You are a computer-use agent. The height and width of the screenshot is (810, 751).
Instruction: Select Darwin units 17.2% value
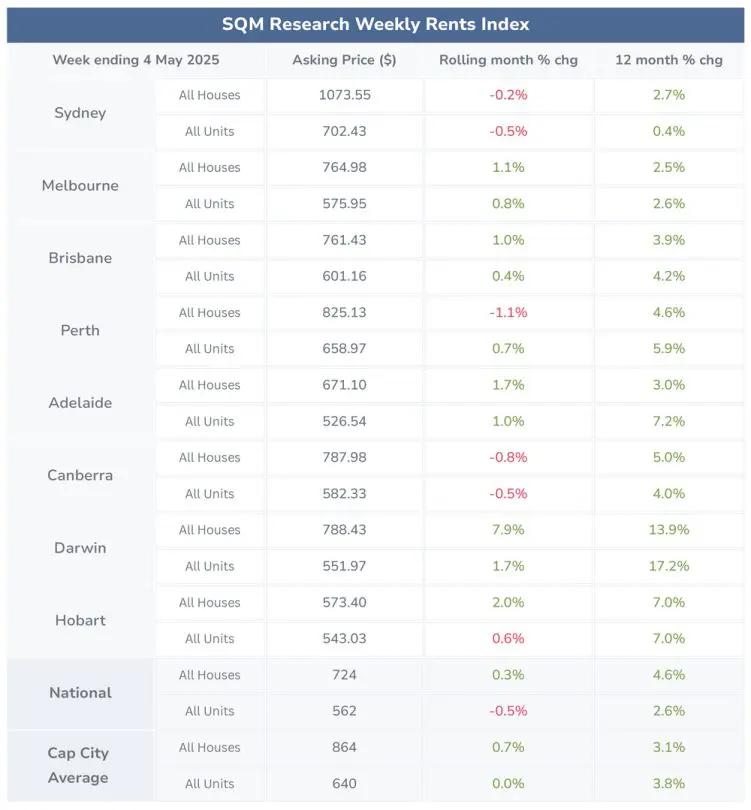coord(669,566)
